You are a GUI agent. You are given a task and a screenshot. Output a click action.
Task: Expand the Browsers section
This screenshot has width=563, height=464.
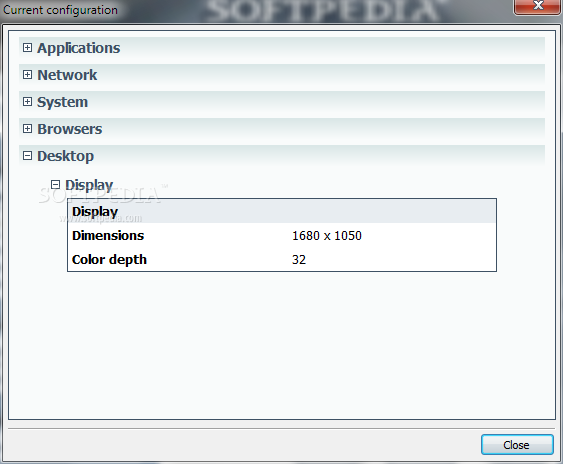point(27,129)
